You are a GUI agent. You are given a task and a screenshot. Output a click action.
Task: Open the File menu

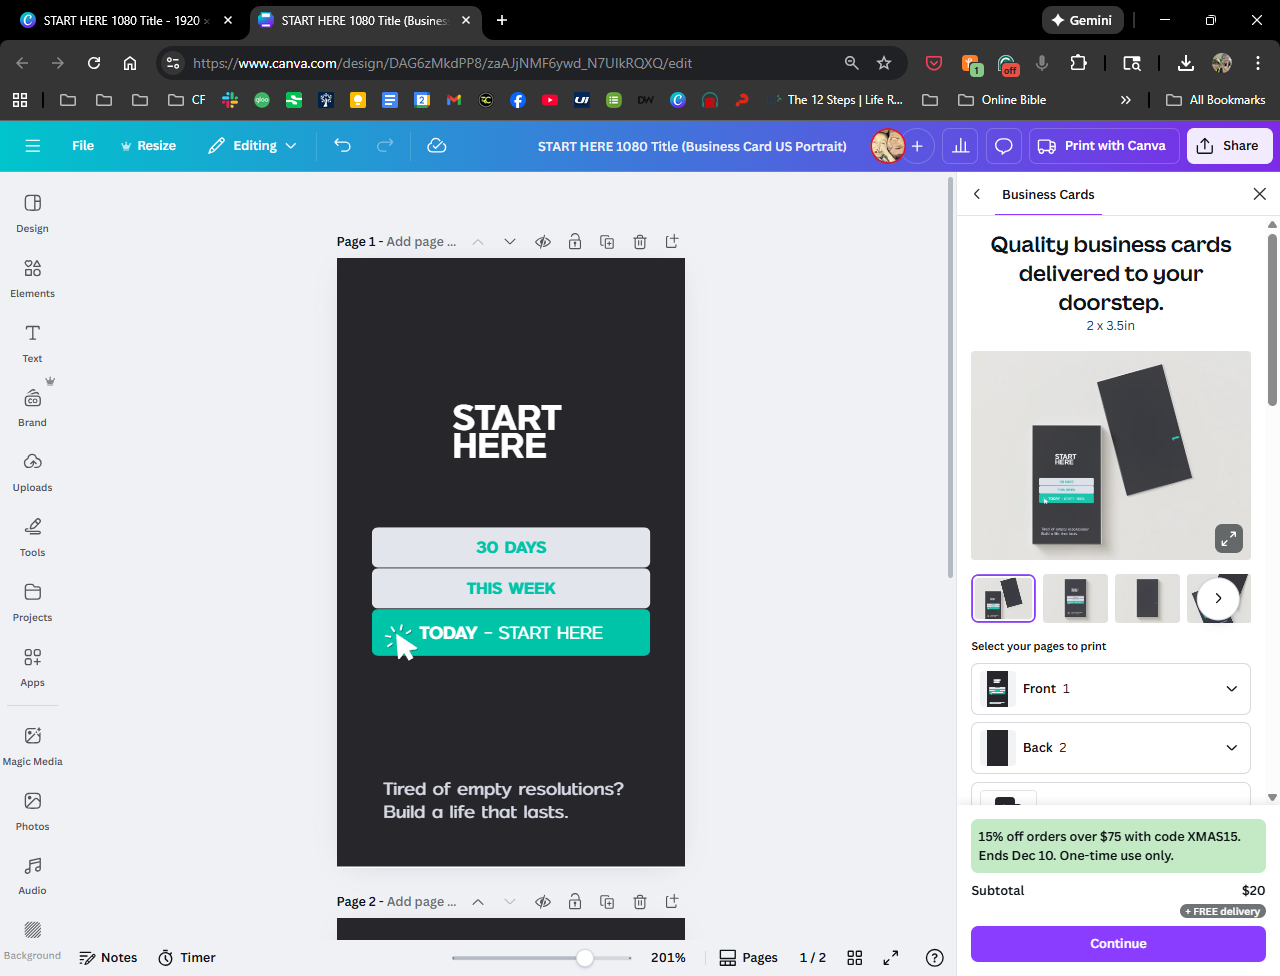pos(83,146)
